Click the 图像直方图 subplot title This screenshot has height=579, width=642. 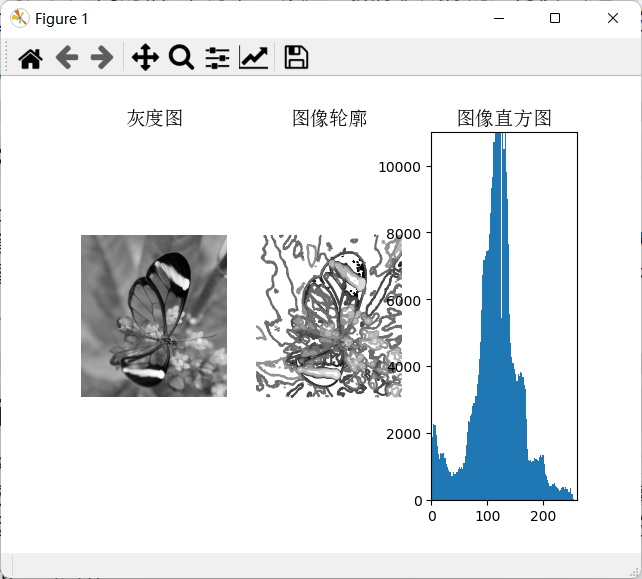point(504,118)
